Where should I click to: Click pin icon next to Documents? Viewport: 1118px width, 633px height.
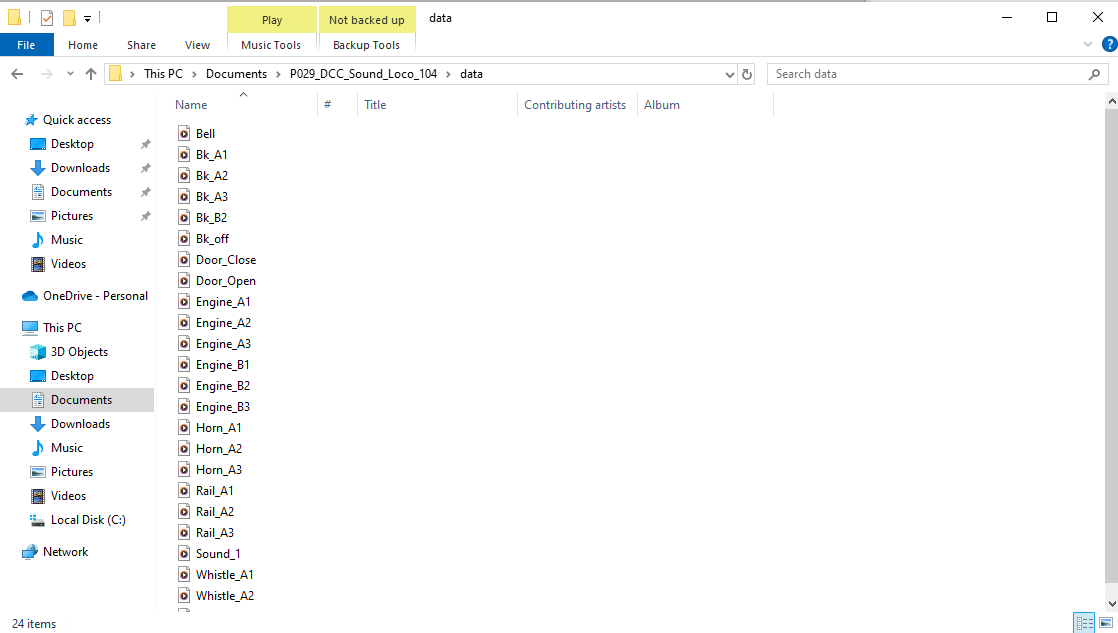pos(145,192)
